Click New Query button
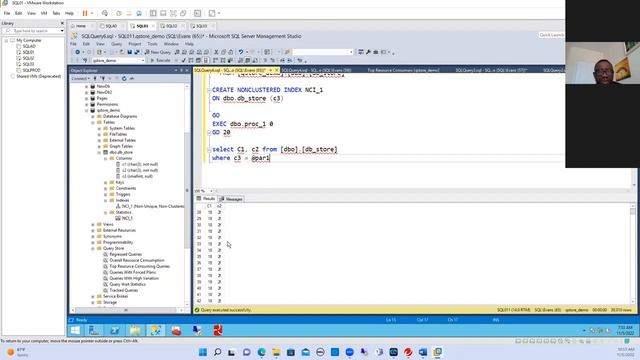The image size is (640, 360). [x=158, y=52]
